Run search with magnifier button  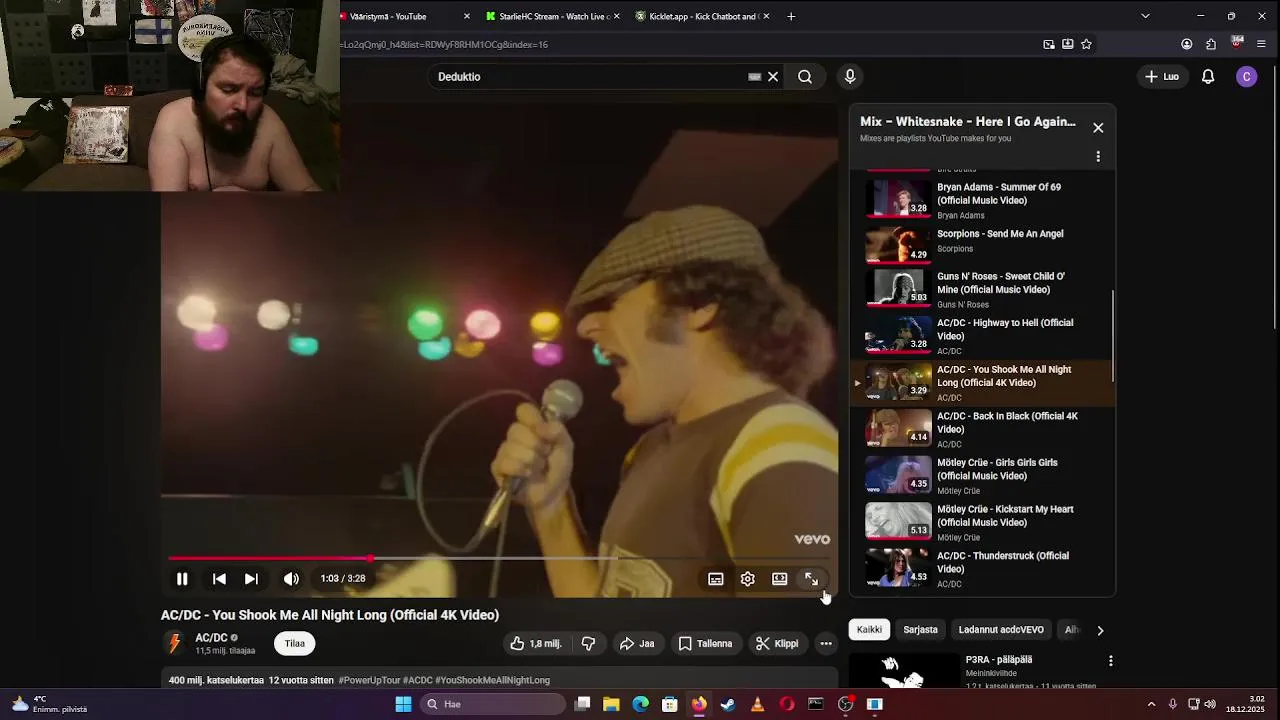click(805, 77)
